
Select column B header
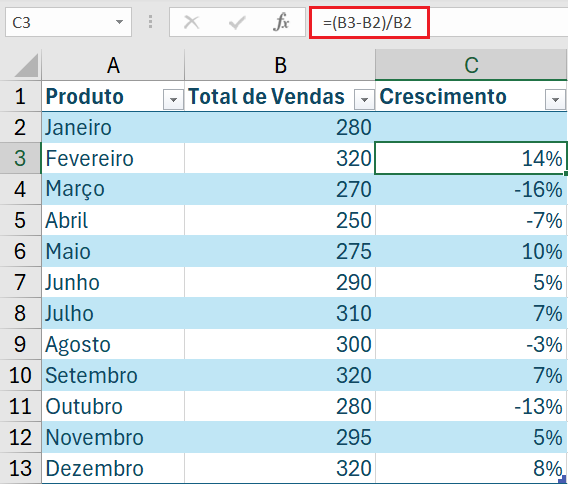pyautogui.click(x=280, y=65)
